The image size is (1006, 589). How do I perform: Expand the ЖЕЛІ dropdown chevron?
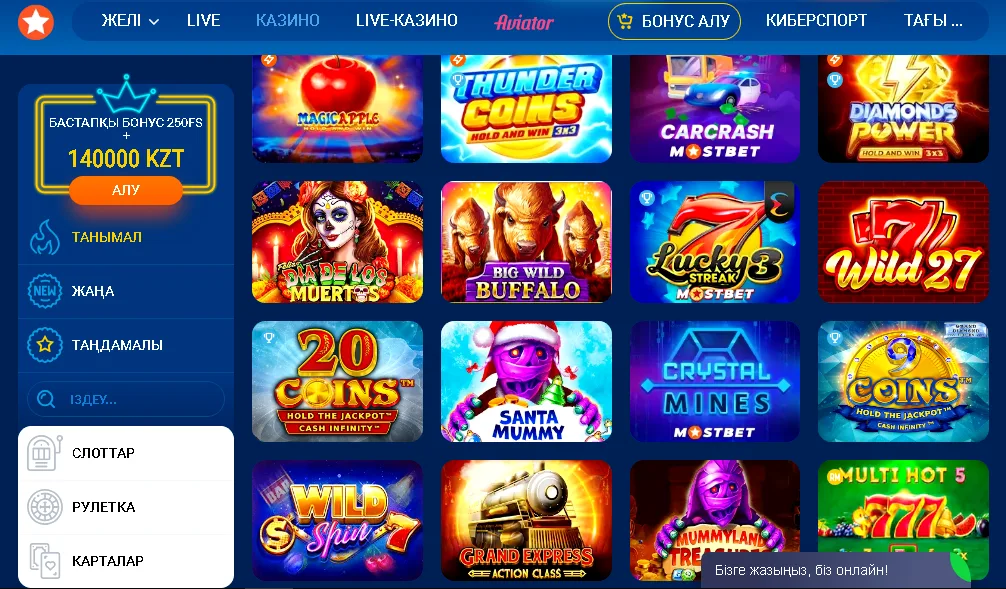pyautogui.click(x=154, y=22)
